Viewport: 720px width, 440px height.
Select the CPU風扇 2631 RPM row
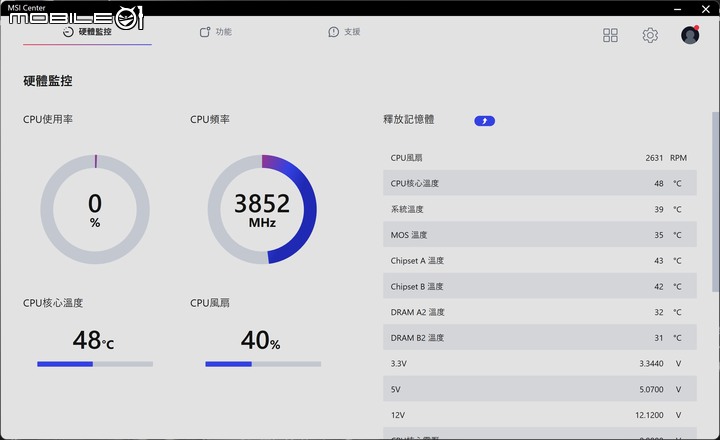click(540, 158)
